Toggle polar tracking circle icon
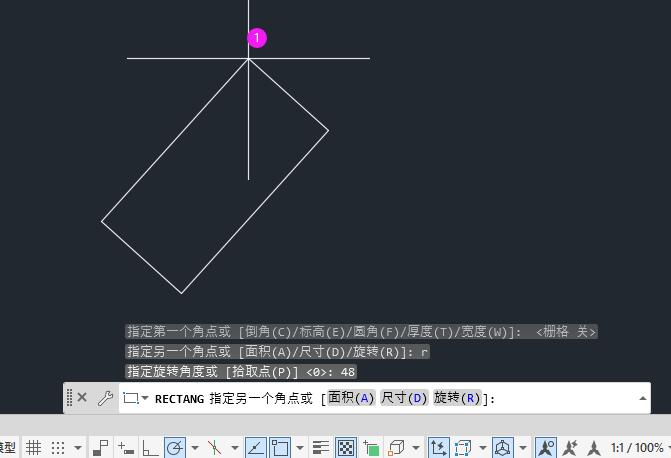This screenshot has height=458, width=671. (175, 448)
